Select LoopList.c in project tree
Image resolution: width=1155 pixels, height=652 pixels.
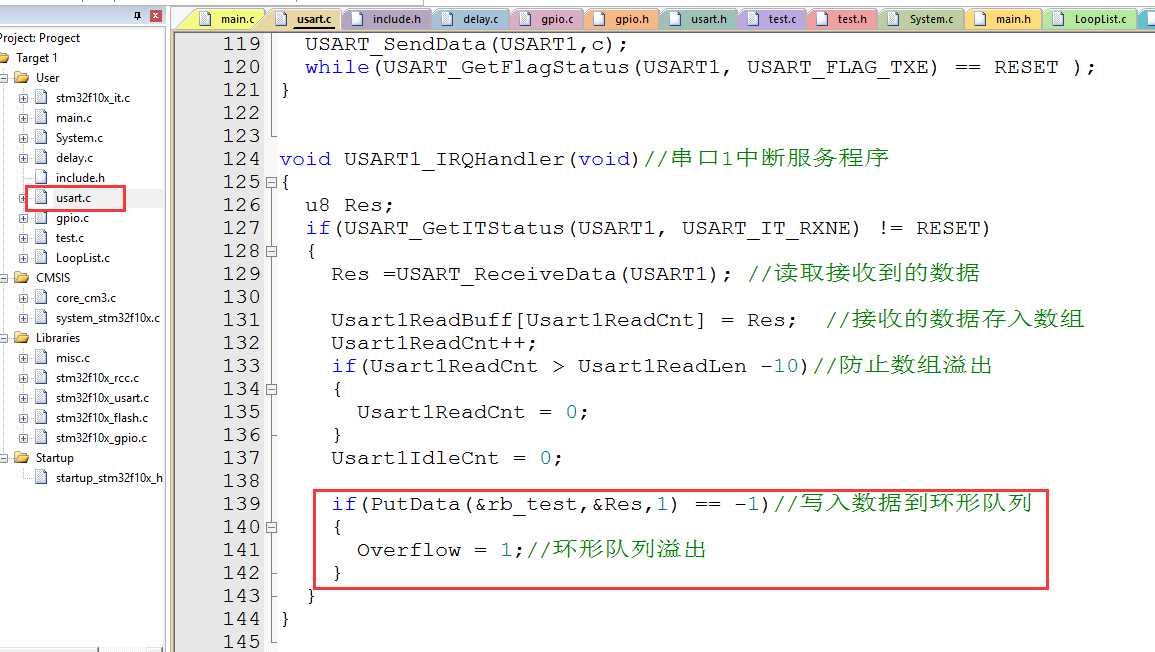[x=82, y=258]
